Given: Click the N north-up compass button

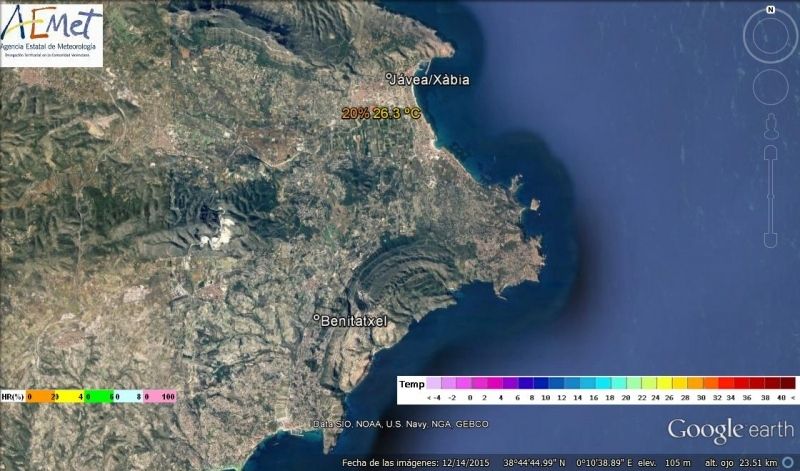Looking at the screenshot, I should (x=771, y=10).
